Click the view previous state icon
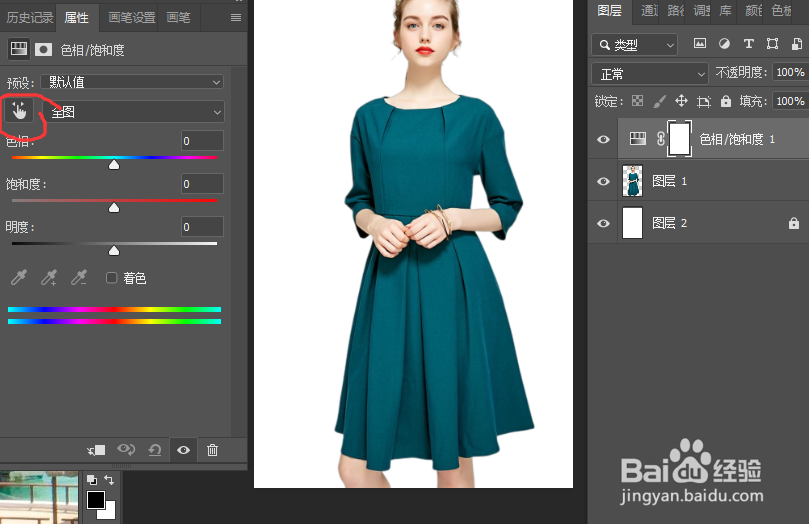809x524 pixels. click(126, 450)
